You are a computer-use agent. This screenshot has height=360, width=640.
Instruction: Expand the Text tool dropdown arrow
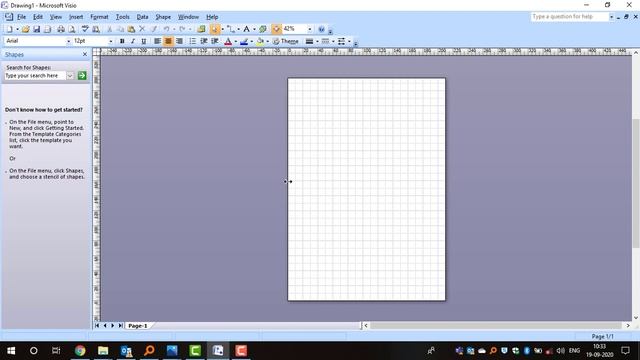[x=254, y=29]
